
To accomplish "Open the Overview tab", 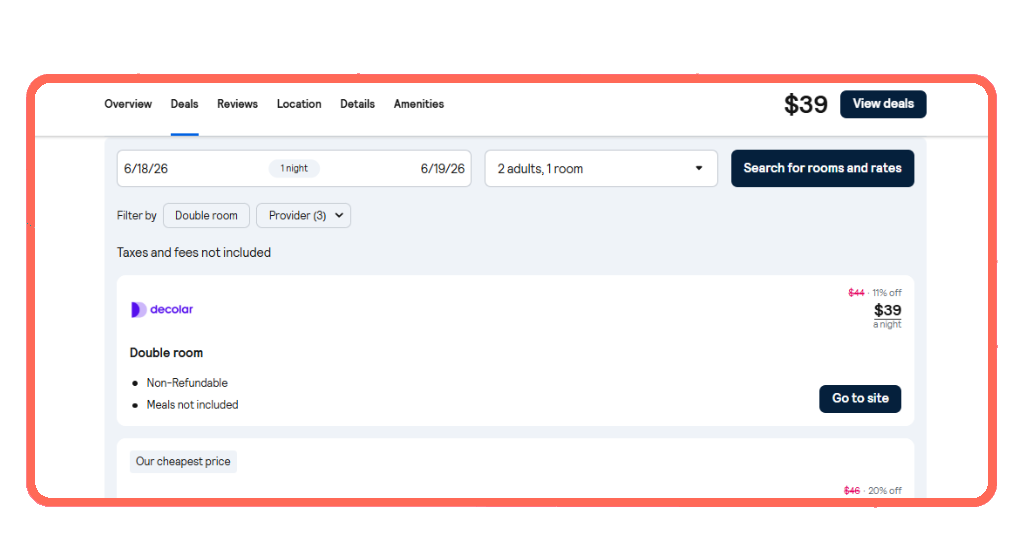I will coord(128,104).
